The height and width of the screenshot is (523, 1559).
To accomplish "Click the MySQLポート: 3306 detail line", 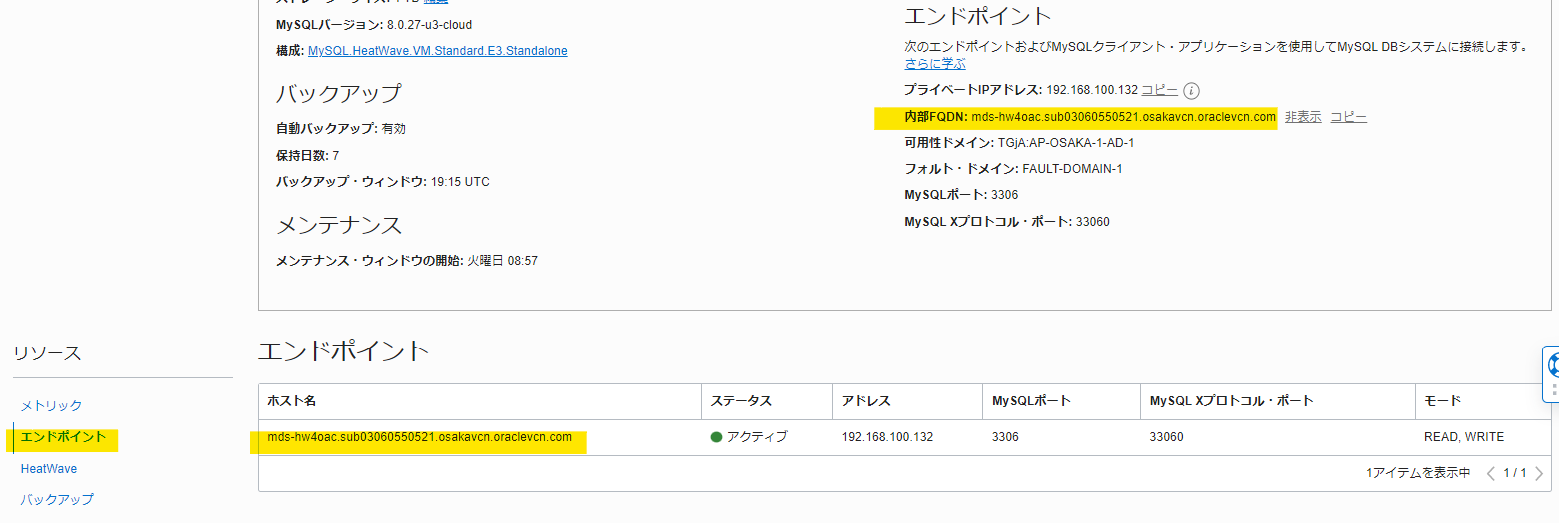I will [961, 195].
